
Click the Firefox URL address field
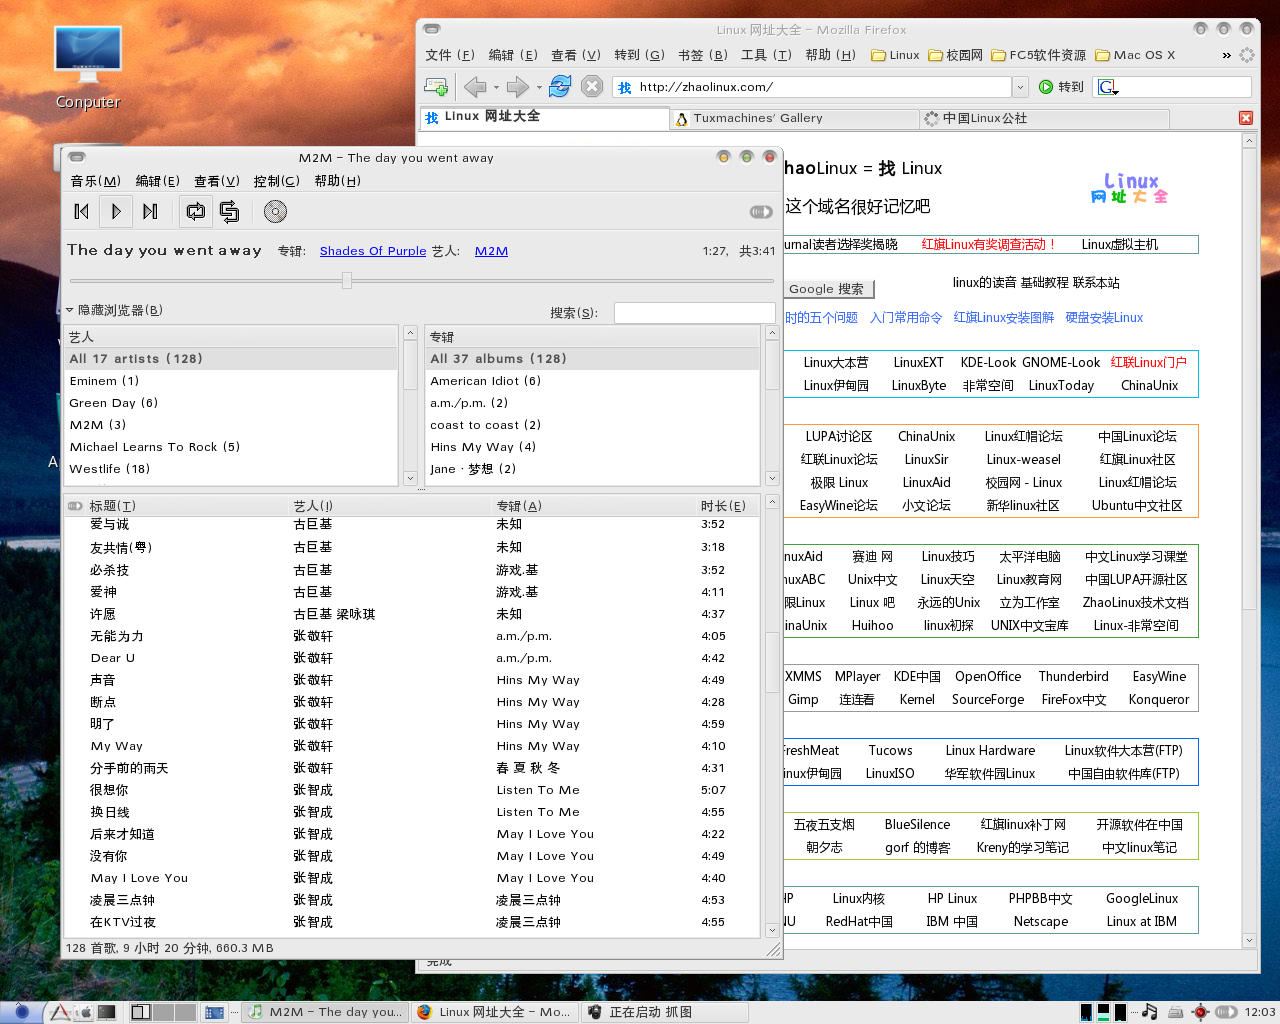point(812,87)
